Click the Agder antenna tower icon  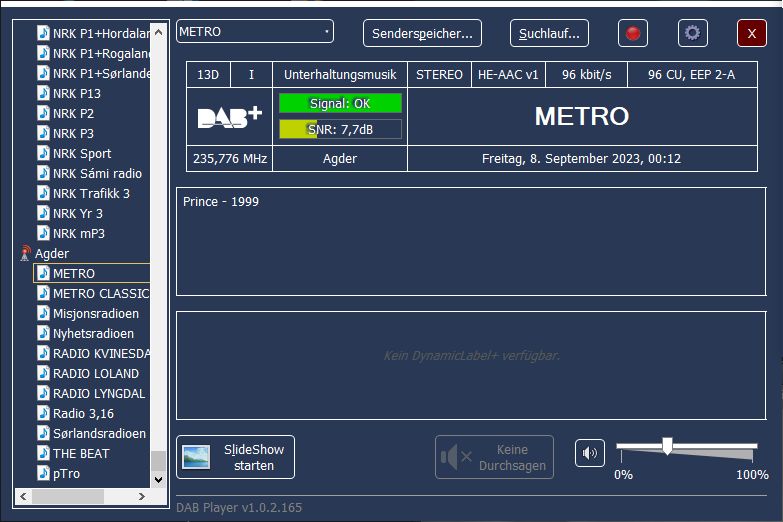25,253
